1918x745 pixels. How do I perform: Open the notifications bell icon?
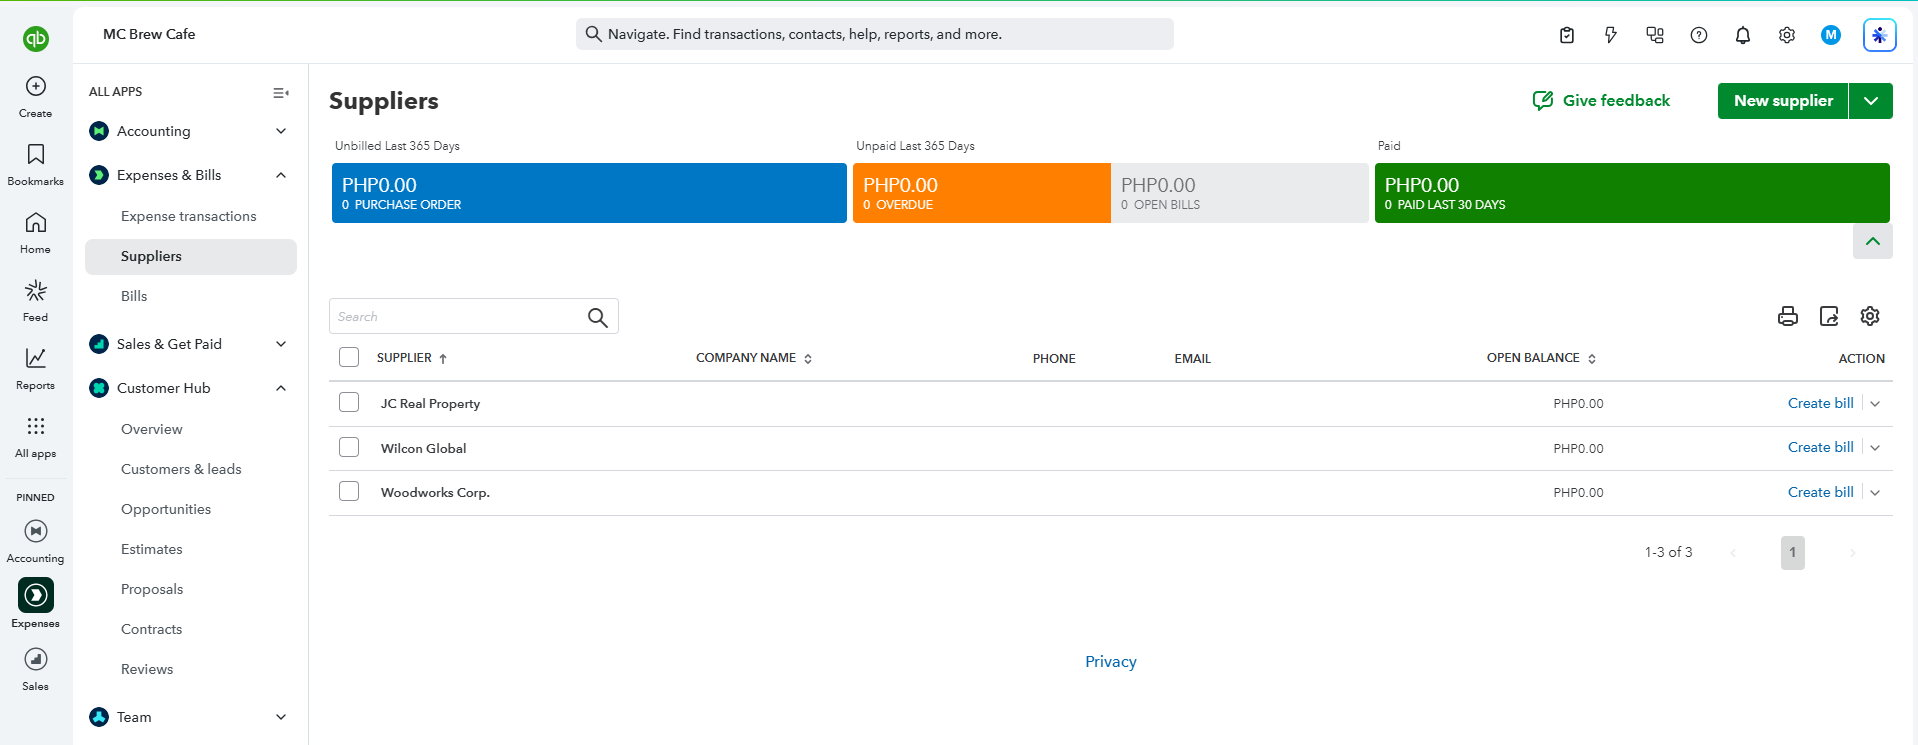[1743, 35]
